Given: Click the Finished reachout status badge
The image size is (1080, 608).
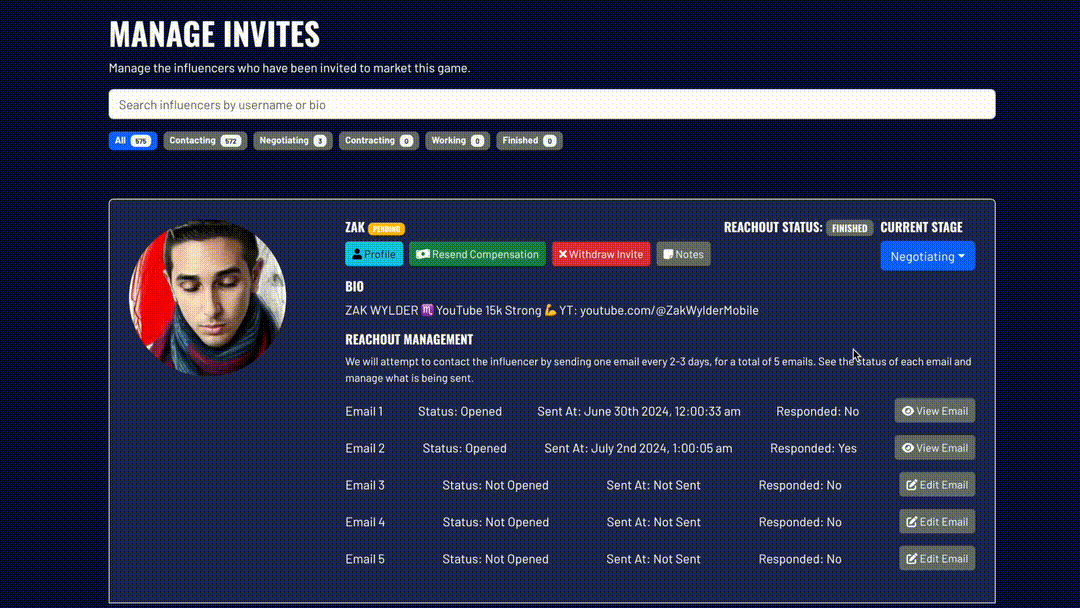Looking at the screenshot, I should point(849,228).
